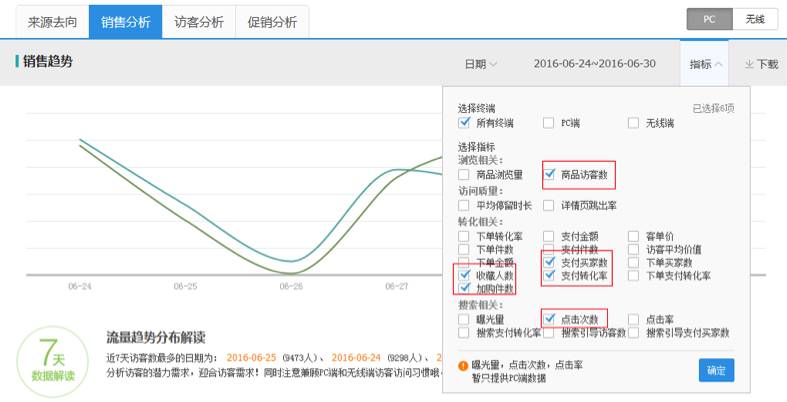
Task: Collapse the 指标 dropdown panel
Action: point(706,64)
